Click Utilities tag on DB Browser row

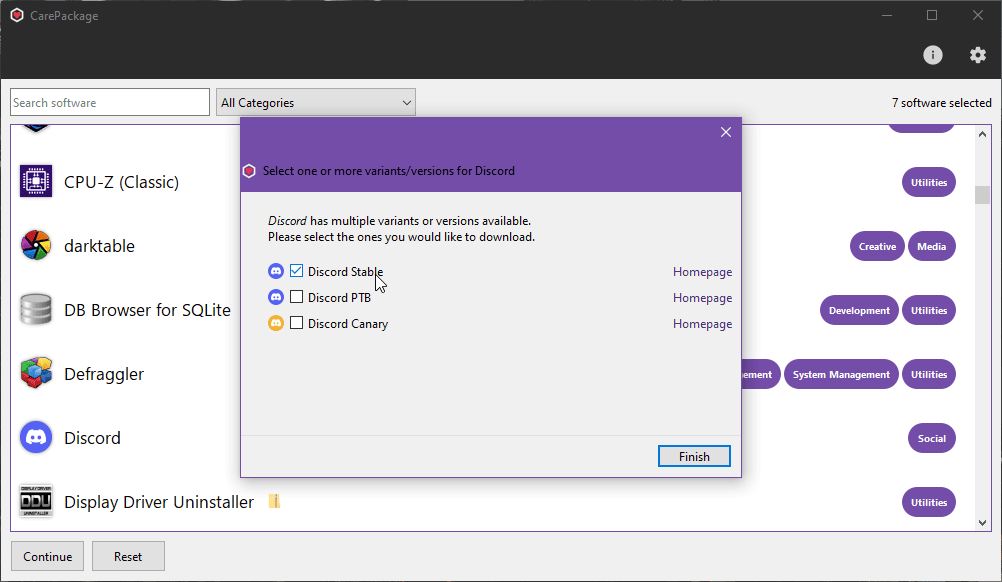click(x=929, y=310)
